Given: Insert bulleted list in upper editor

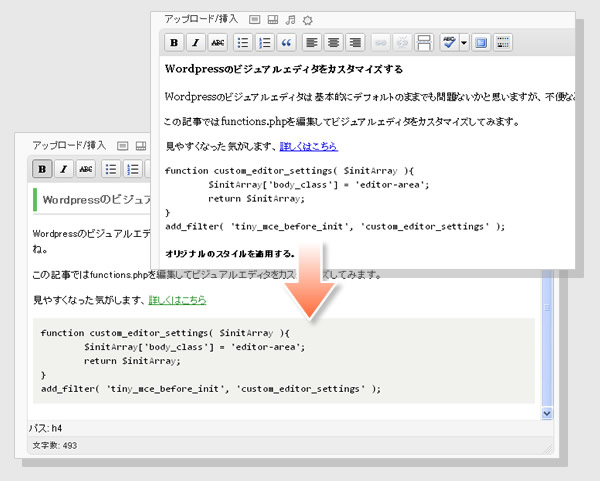Looking at the screenshot, I should pyautogui.click(x=243, y=42).
